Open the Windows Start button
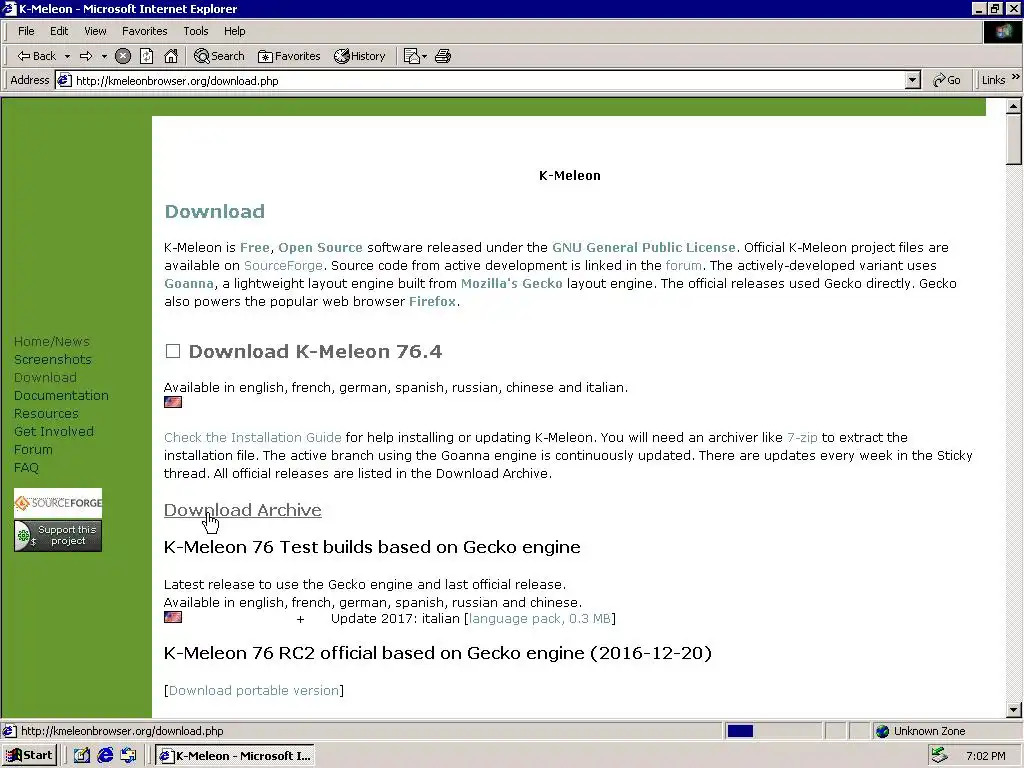Viewport: 1024px width, 768px height. [x=30, y=756]
